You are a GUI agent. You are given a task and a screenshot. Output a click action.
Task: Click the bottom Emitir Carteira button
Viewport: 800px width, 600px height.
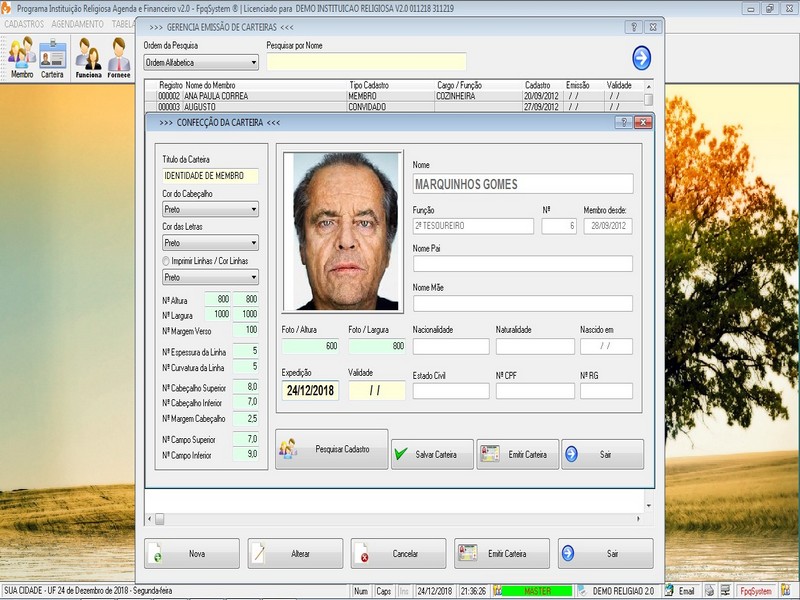[502, 554]
